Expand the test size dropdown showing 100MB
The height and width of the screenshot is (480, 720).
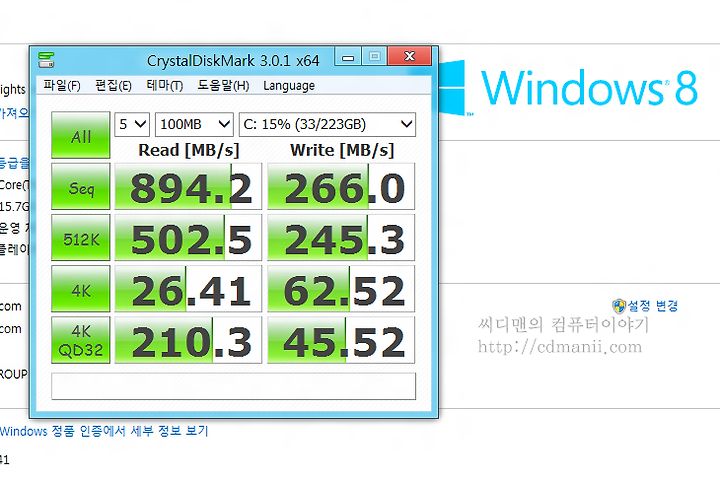click(x=194, y=124)
